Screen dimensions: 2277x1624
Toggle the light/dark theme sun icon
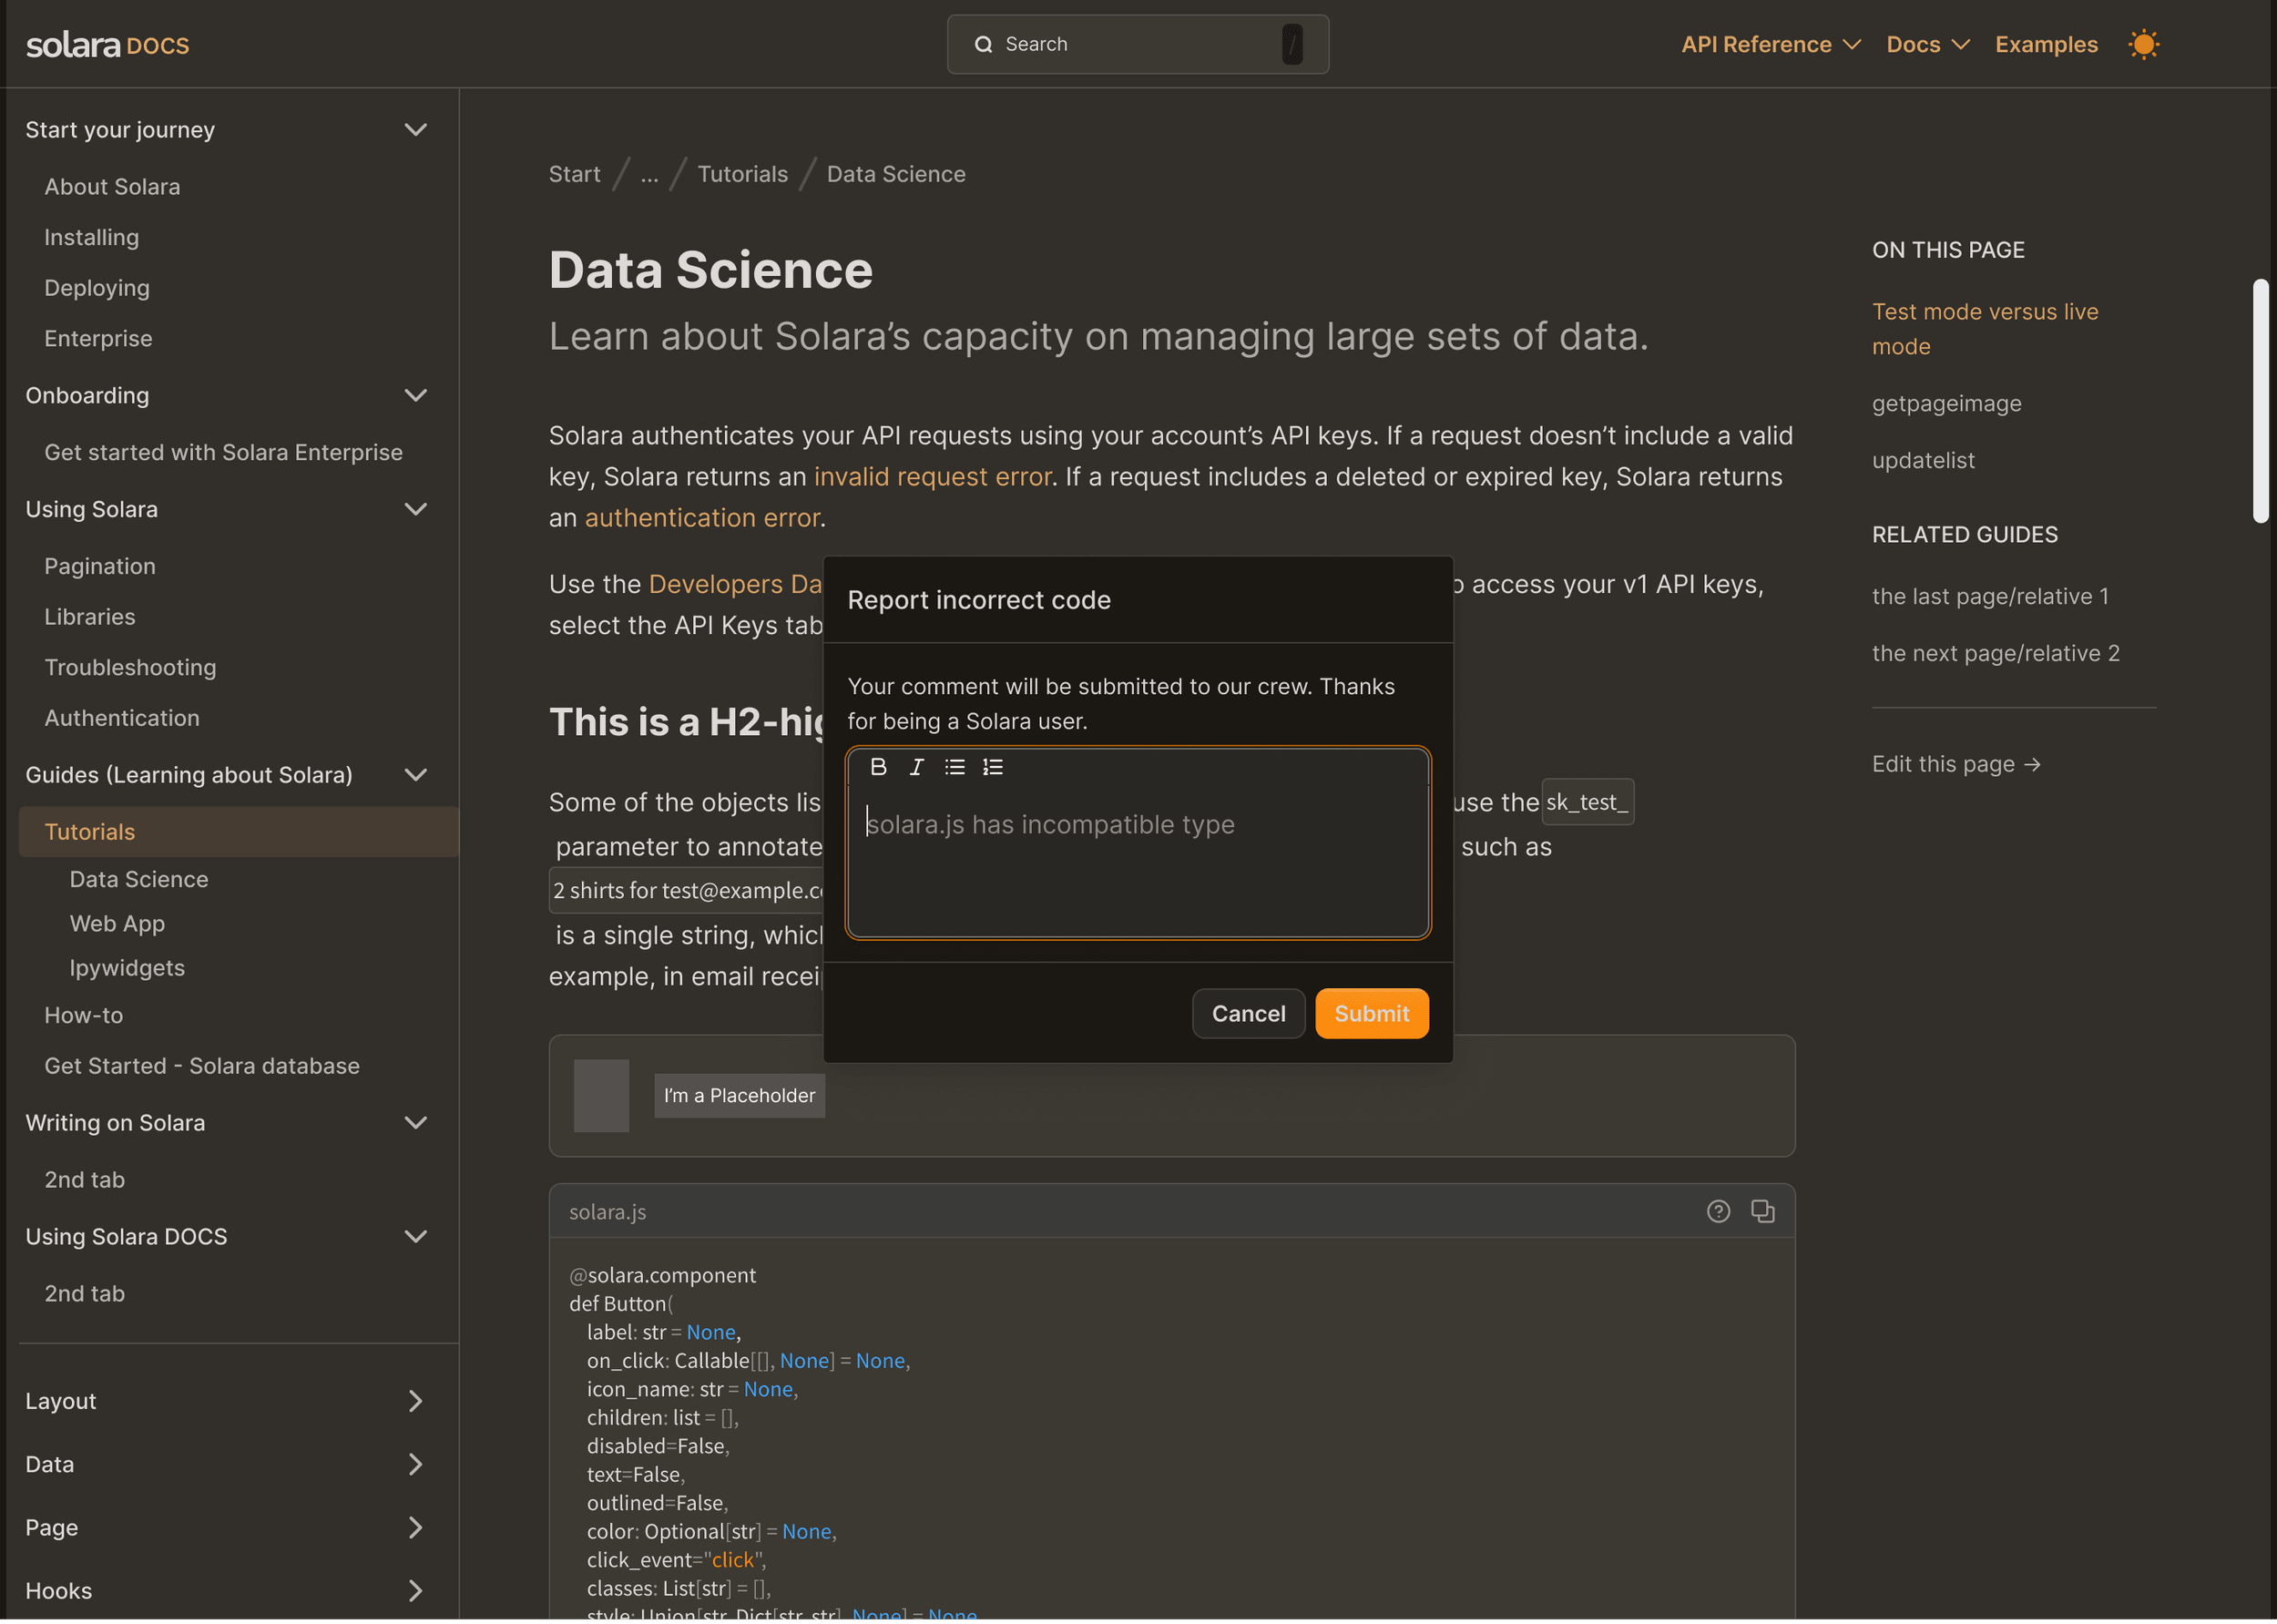coord(2143,44)
